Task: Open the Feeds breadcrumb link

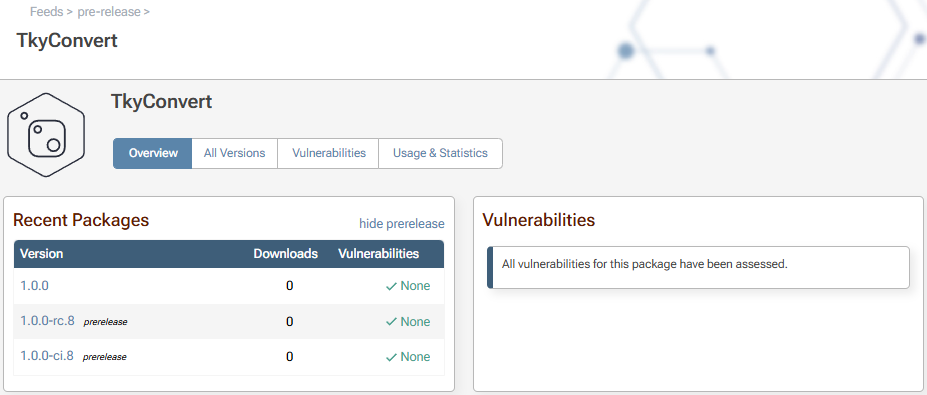Action: click(x=46, y=11)
